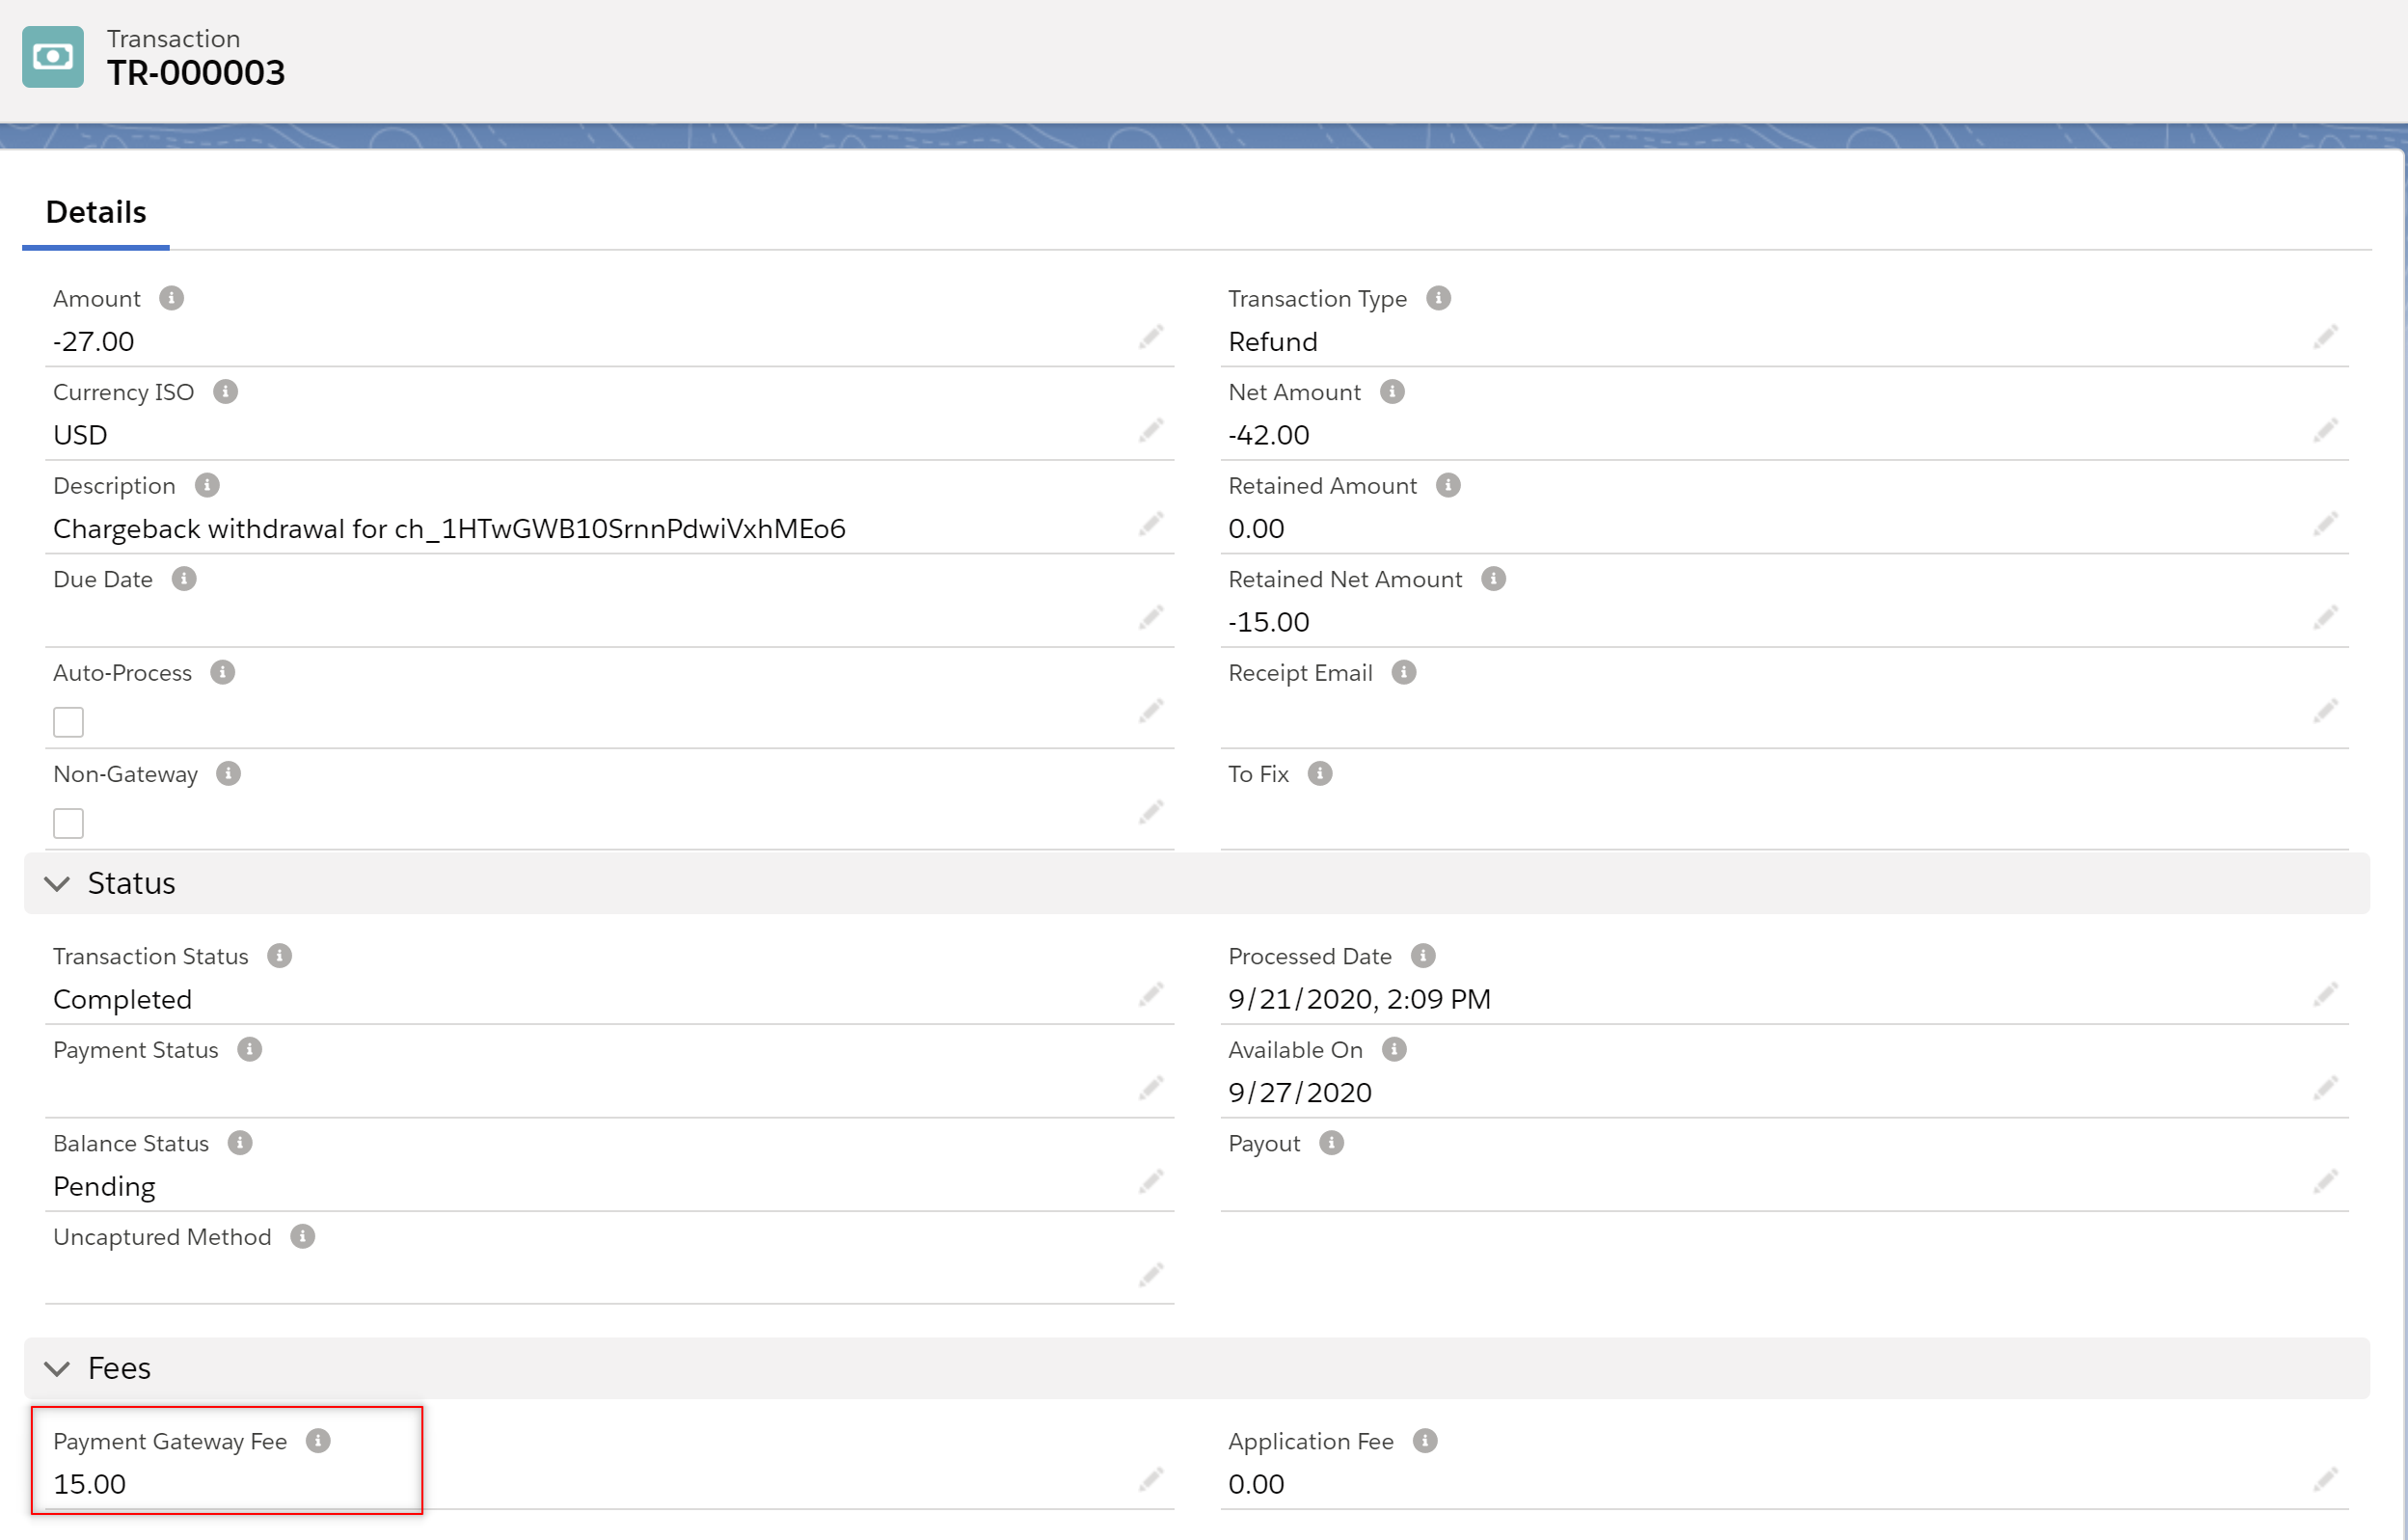
Task: Edit Processed Date using its pencil icon
Action: tap(2325, 995)
